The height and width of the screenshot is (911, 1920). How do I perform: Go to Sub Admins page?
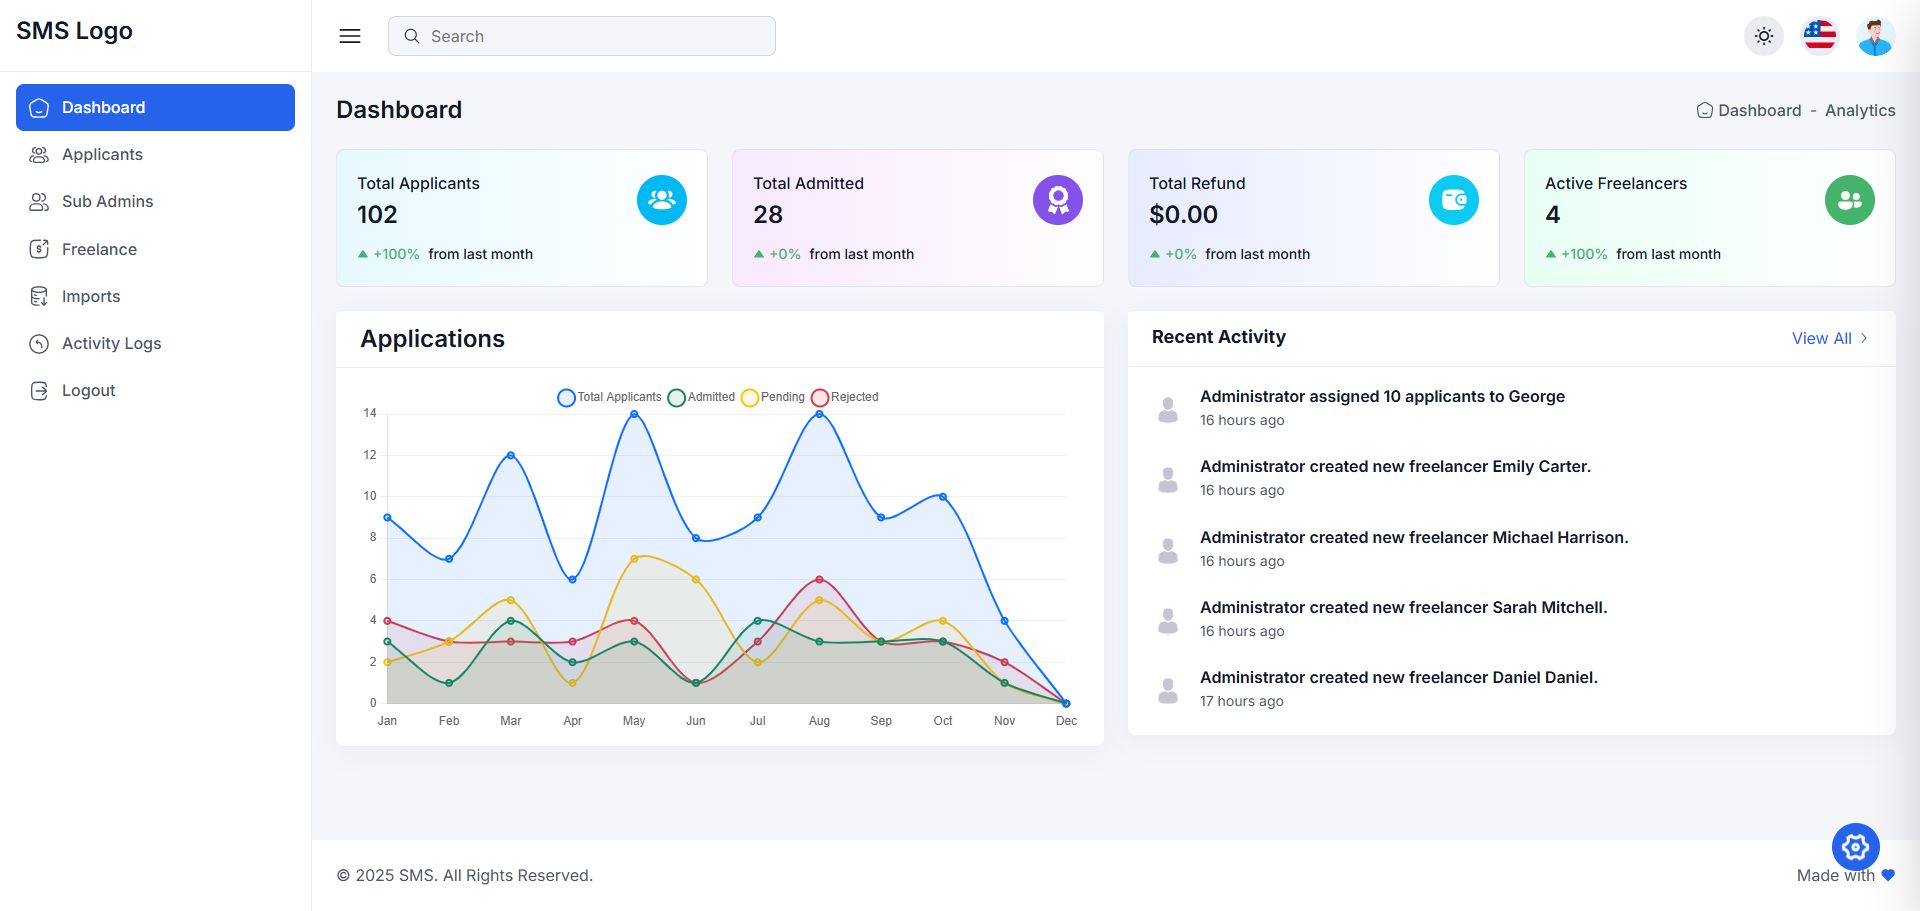(x=107, y=202)
